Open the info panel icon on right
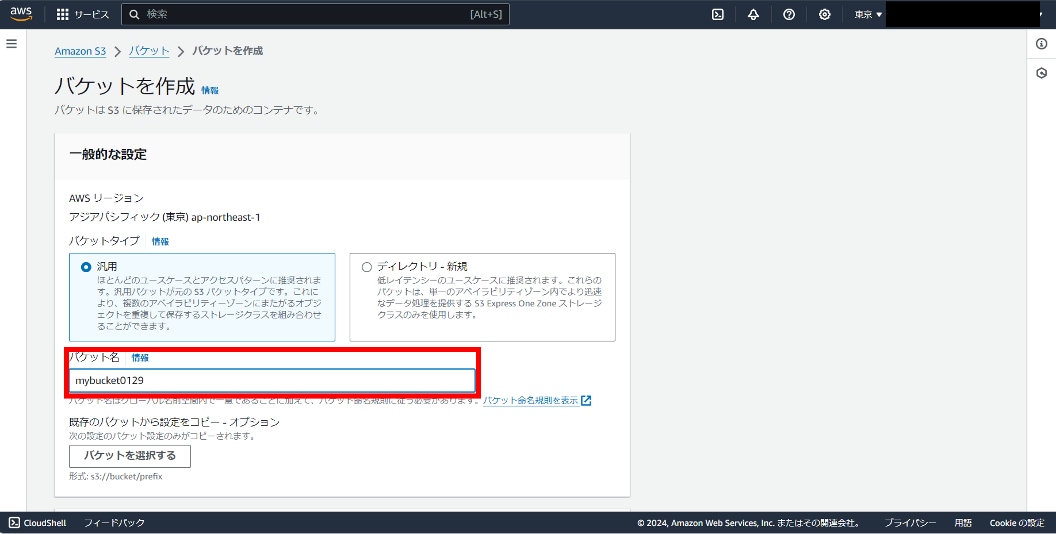Screen dimensions: 1056x534 tap(1041, 44)
